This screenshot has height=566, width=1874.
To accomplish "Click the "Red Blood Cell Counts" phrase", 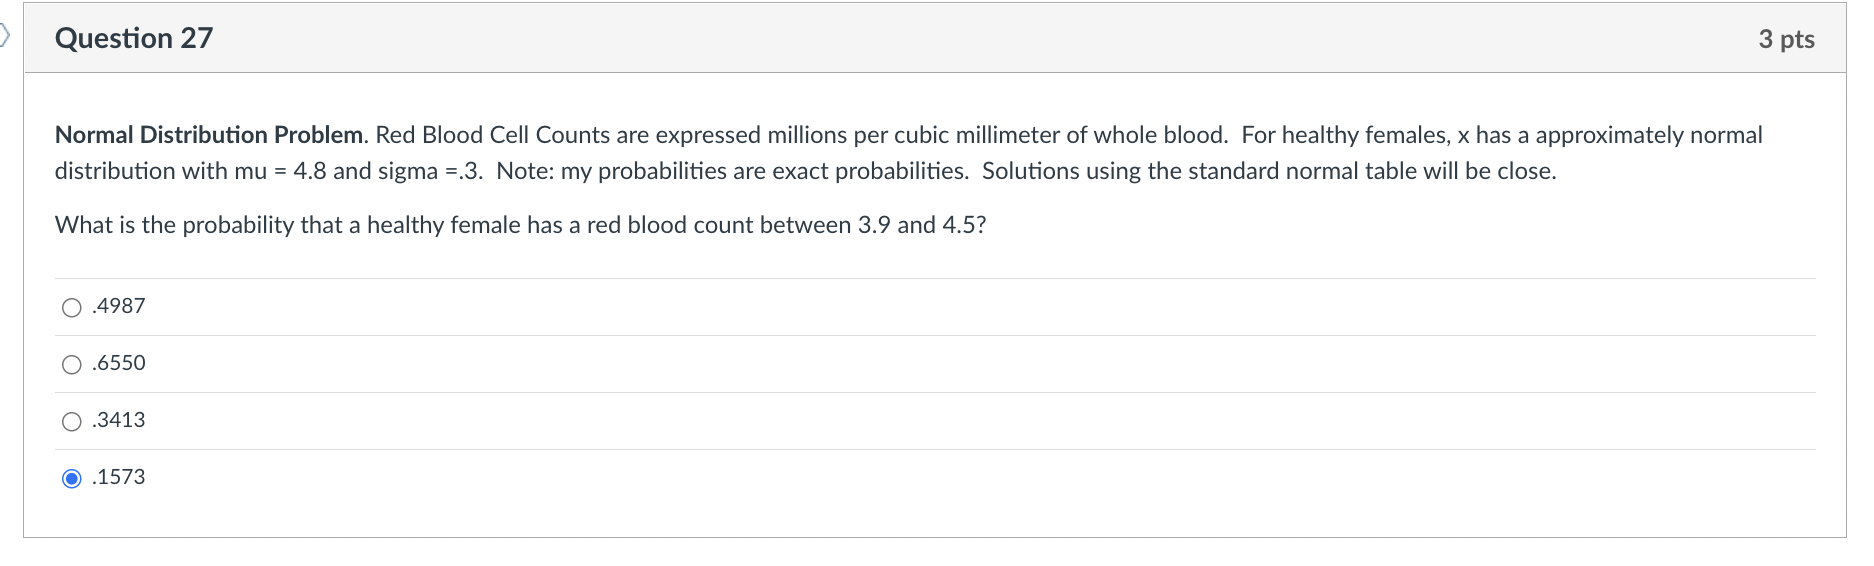I will click(492, 135).
